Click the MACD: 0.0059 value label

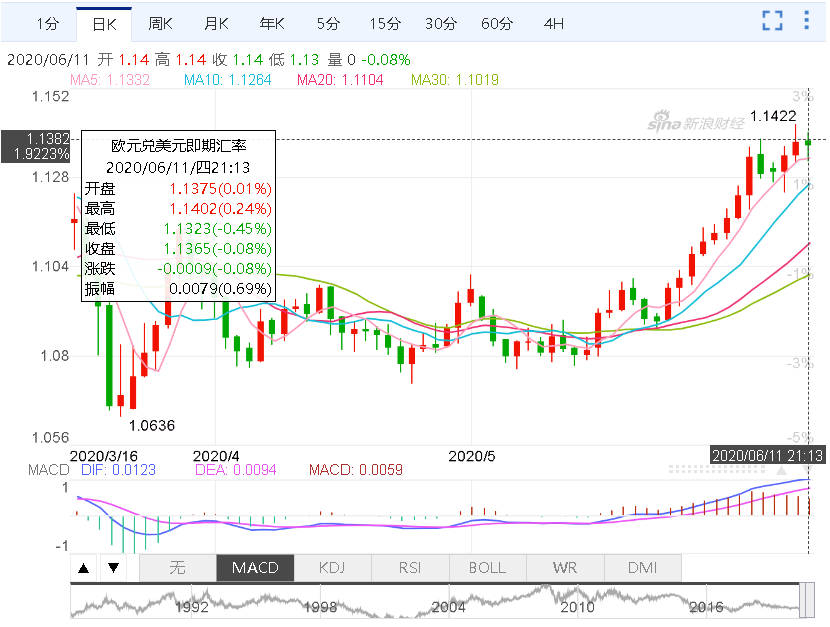[x=356, y=470]
